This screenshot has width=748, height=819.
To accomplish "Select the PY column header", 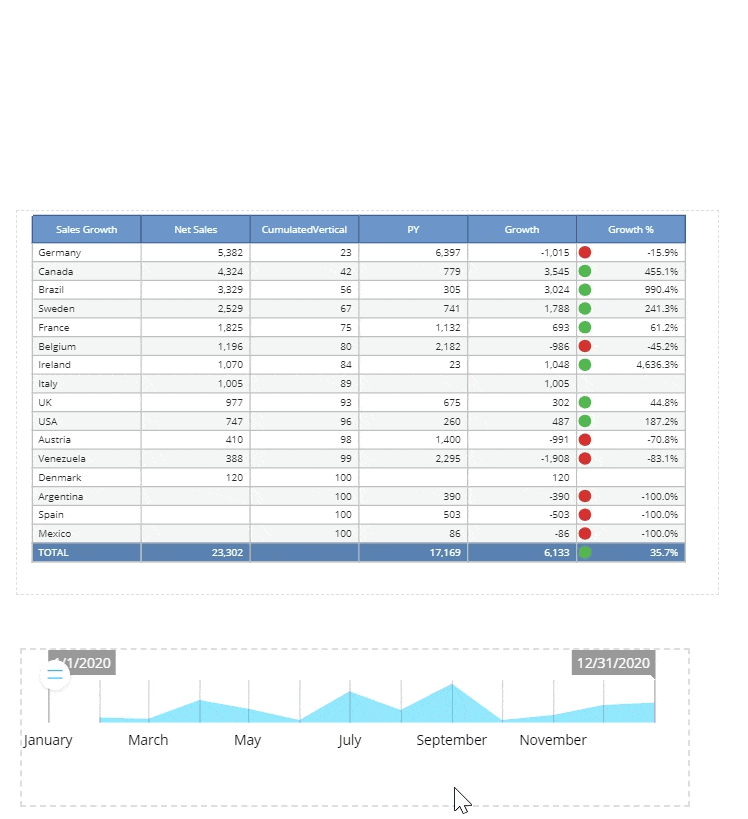I will (x=413, y=230).
